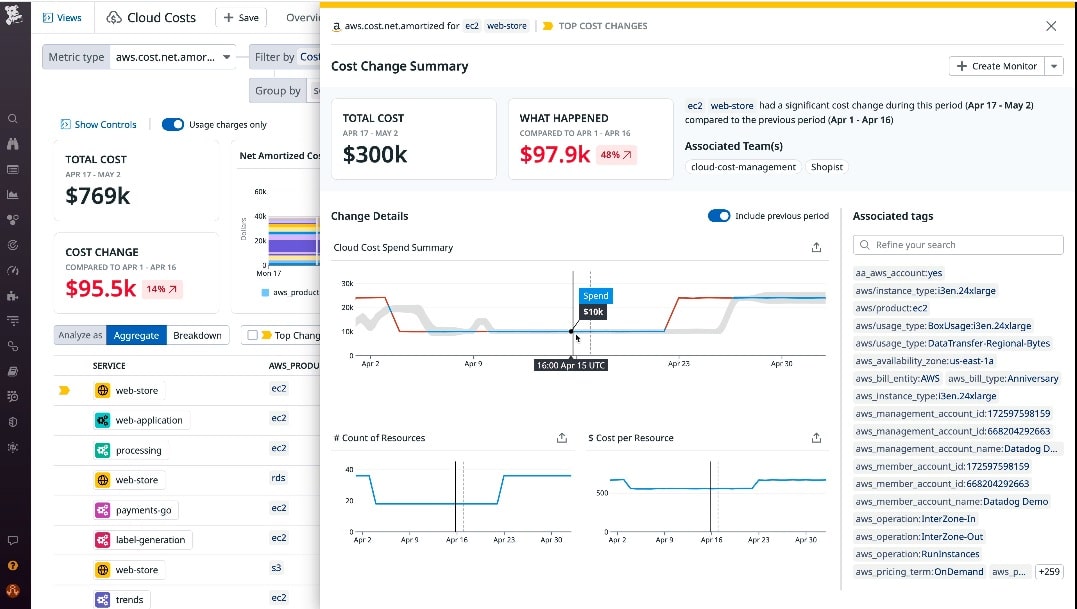Click the web-store tag in breadcrumb
Screen dimensions: 1077x609
click(507, 26)
